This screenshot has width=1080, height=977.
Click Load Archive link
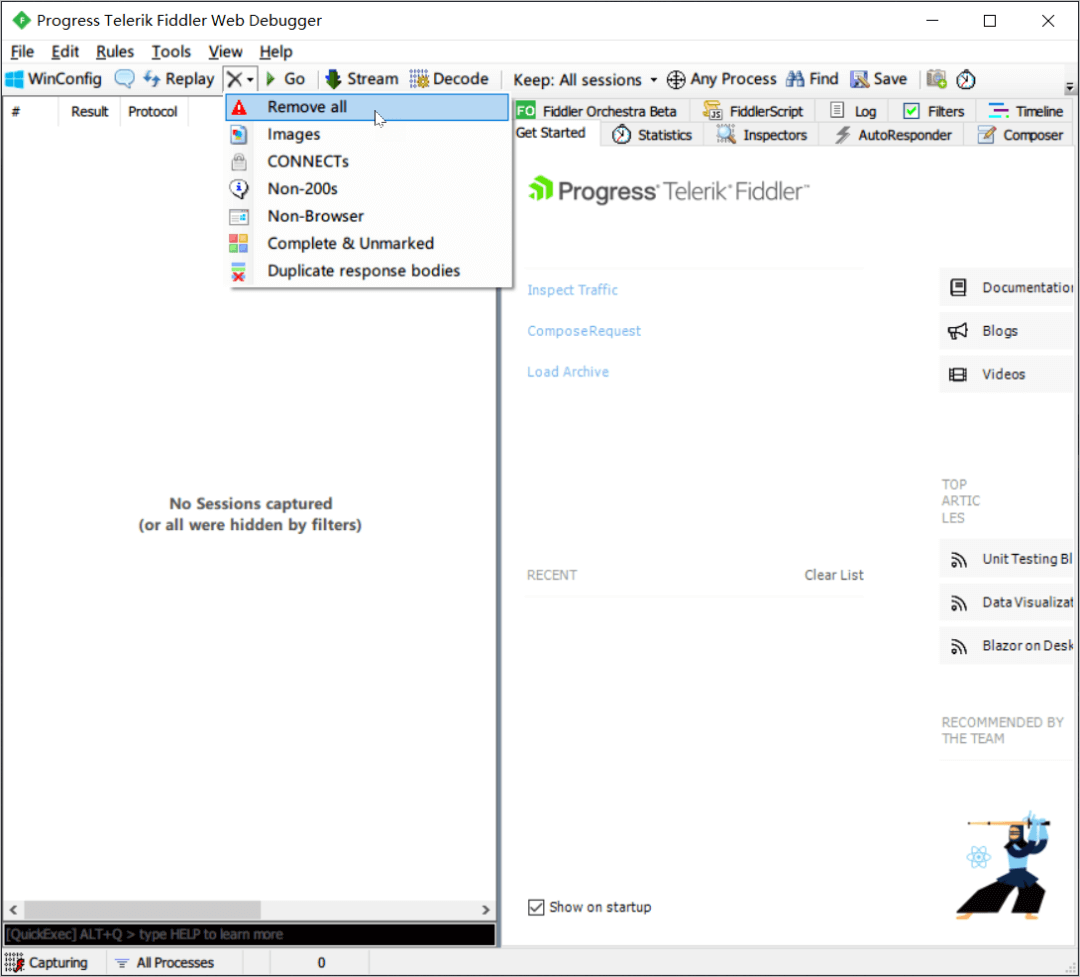(568, 372)
